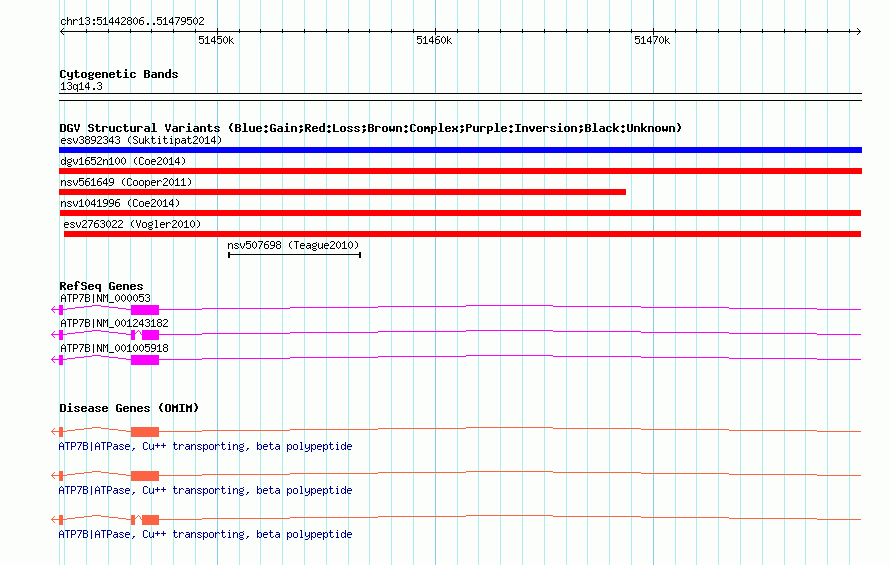
Task: Click the first OMIM ATP7B disease gene link
Action: pos(205,446)
